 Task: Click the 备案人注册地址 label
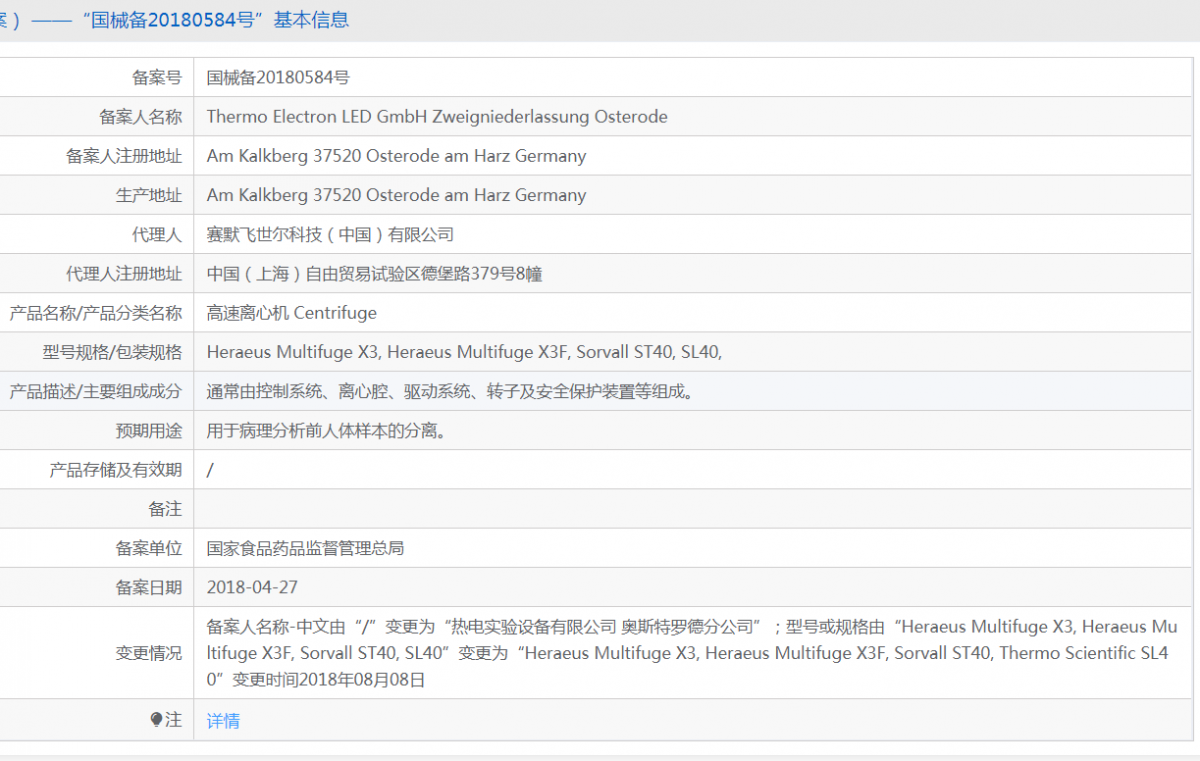124,155
